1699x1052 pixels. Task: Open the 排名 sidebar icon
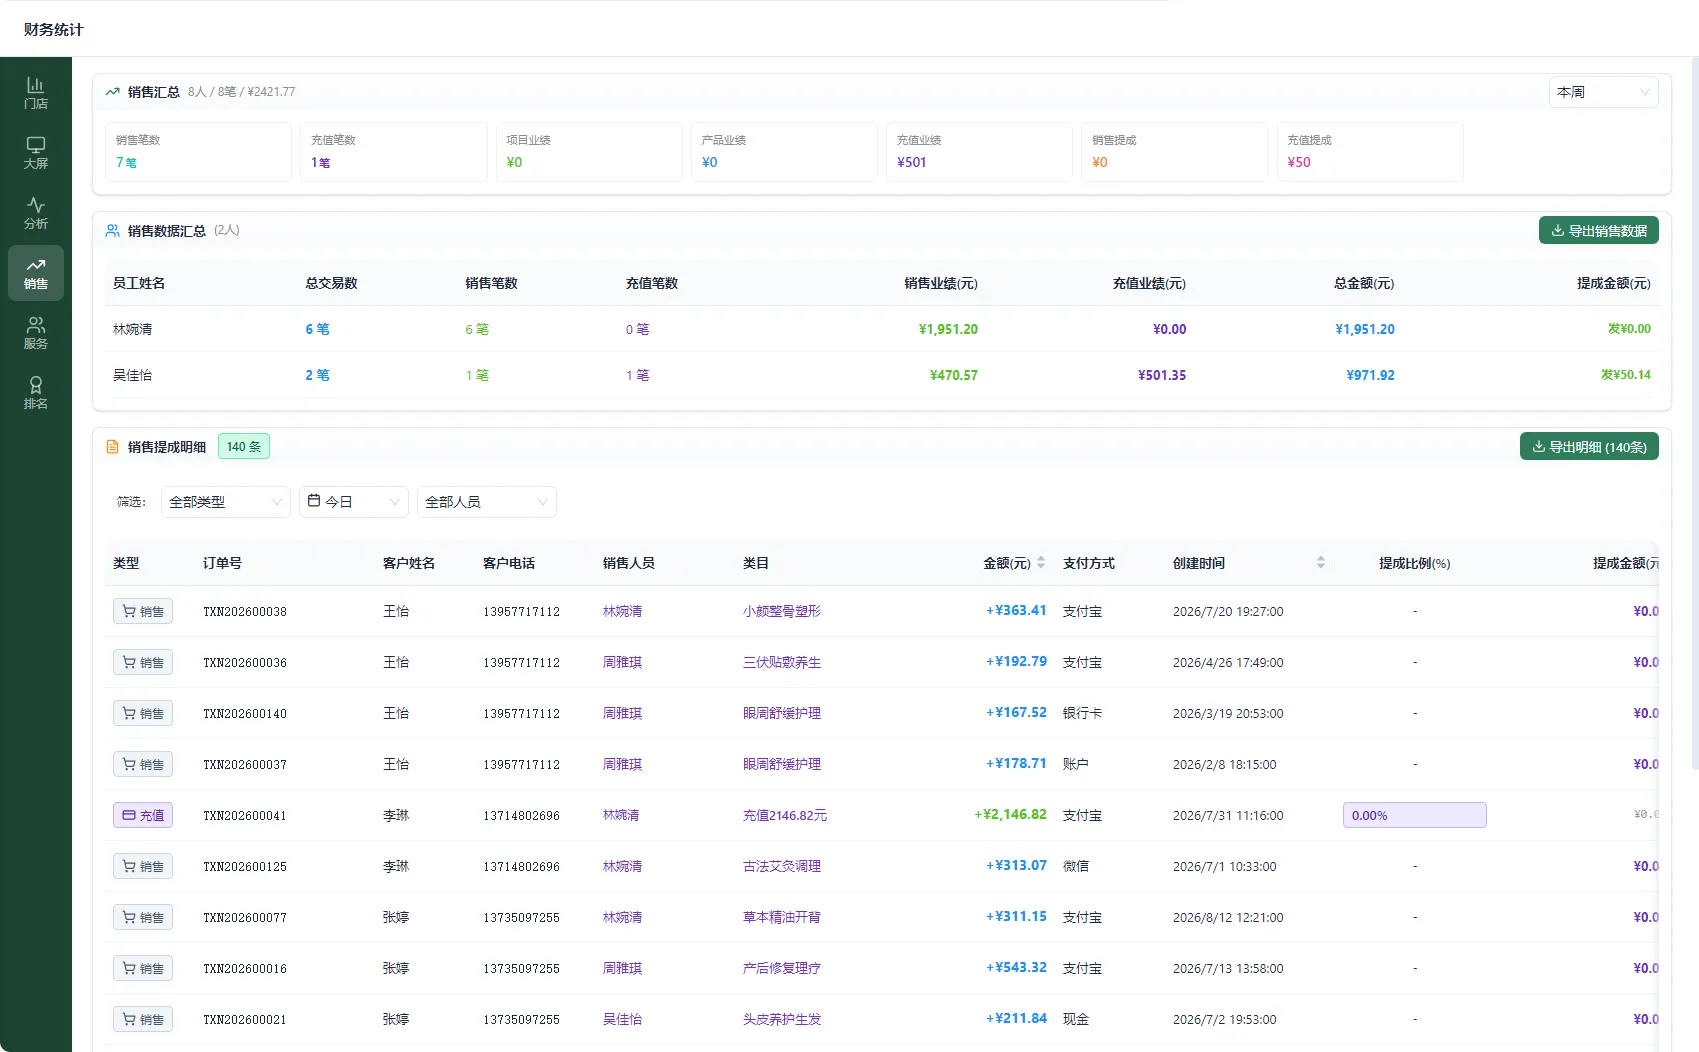[36, 393]
